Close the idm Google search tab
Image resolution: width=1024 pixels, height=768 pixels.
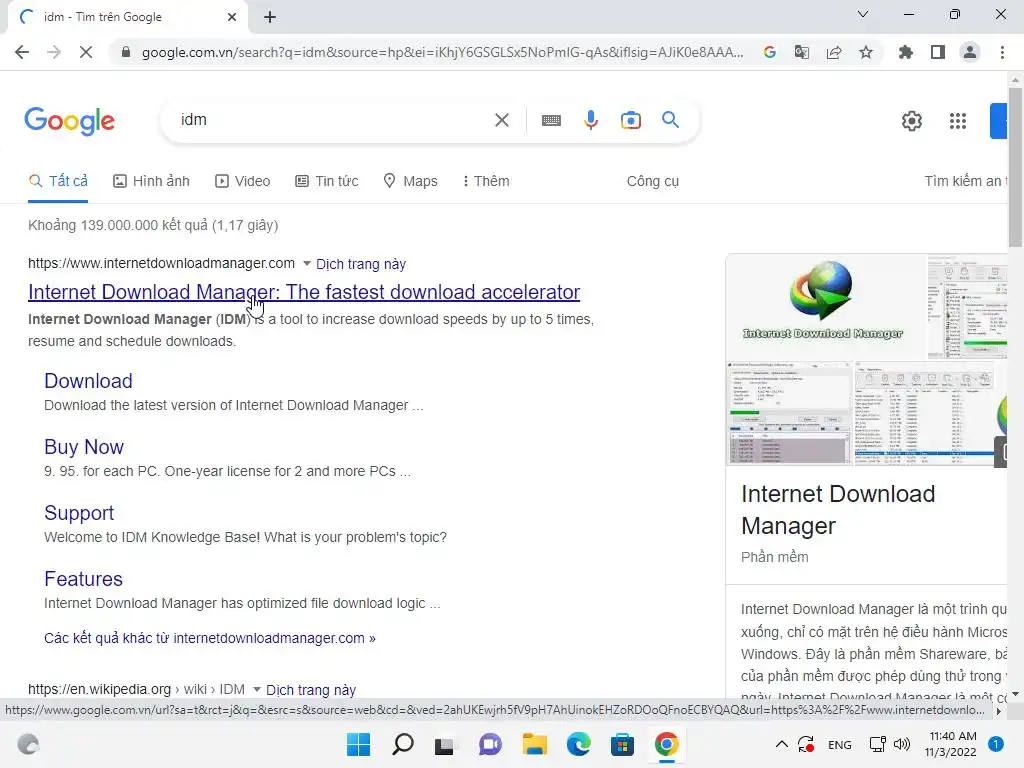coord(232,17)
